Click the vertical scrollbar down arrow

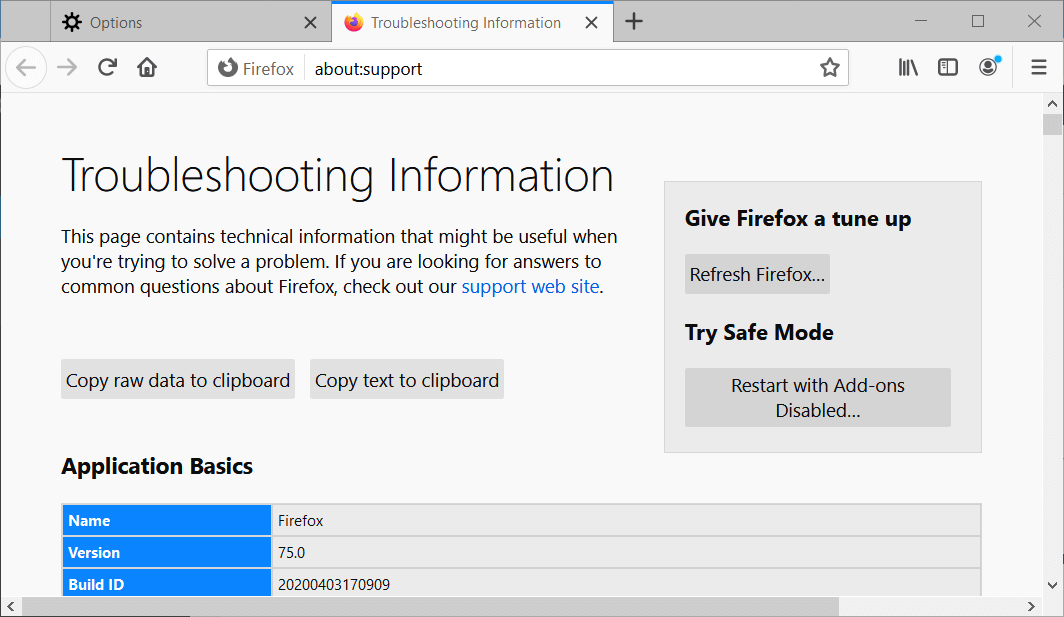[x=1052, y=585]
